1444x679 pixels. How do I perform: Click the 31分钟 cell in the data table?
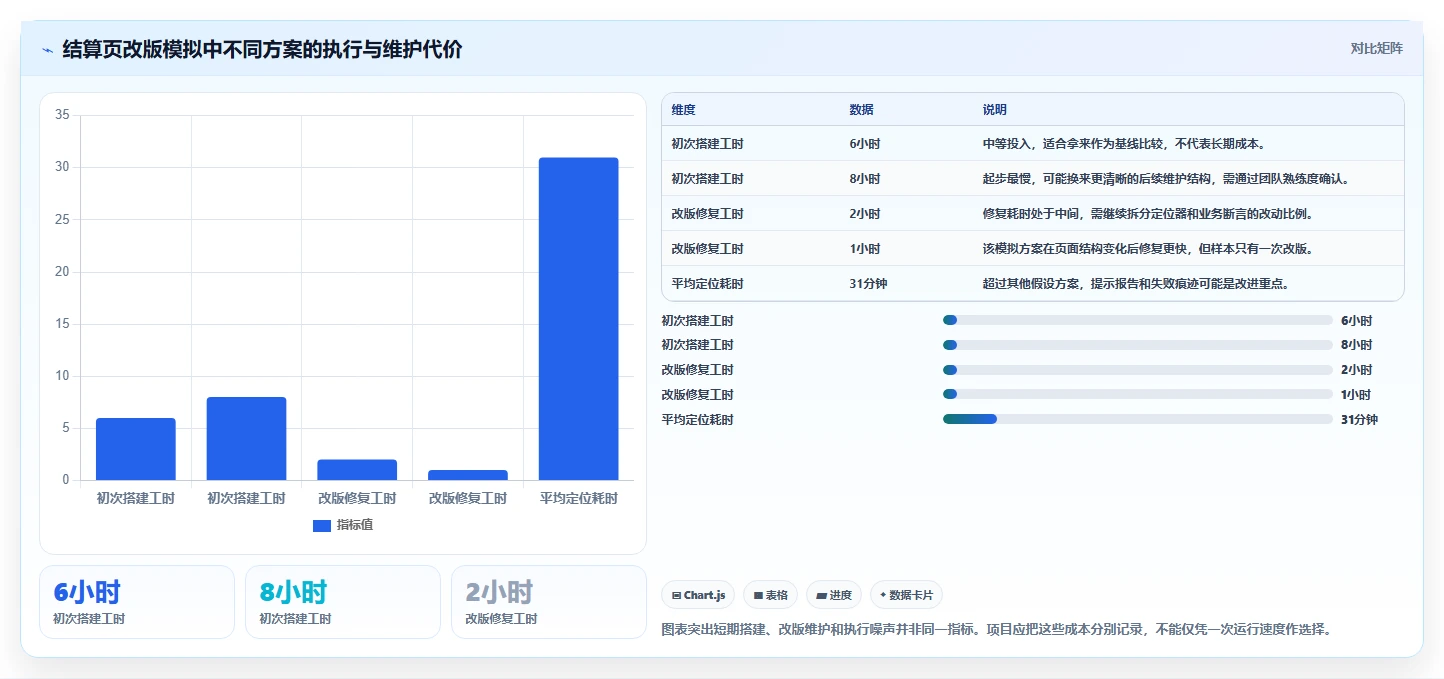pos(868,284)
